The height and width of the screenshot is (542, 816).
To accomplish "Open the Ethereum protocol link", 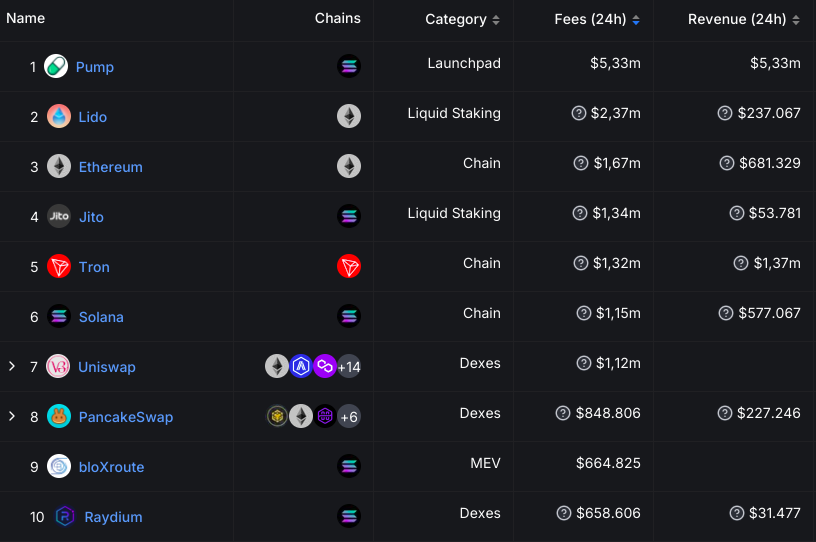I will tap(110, 167).
